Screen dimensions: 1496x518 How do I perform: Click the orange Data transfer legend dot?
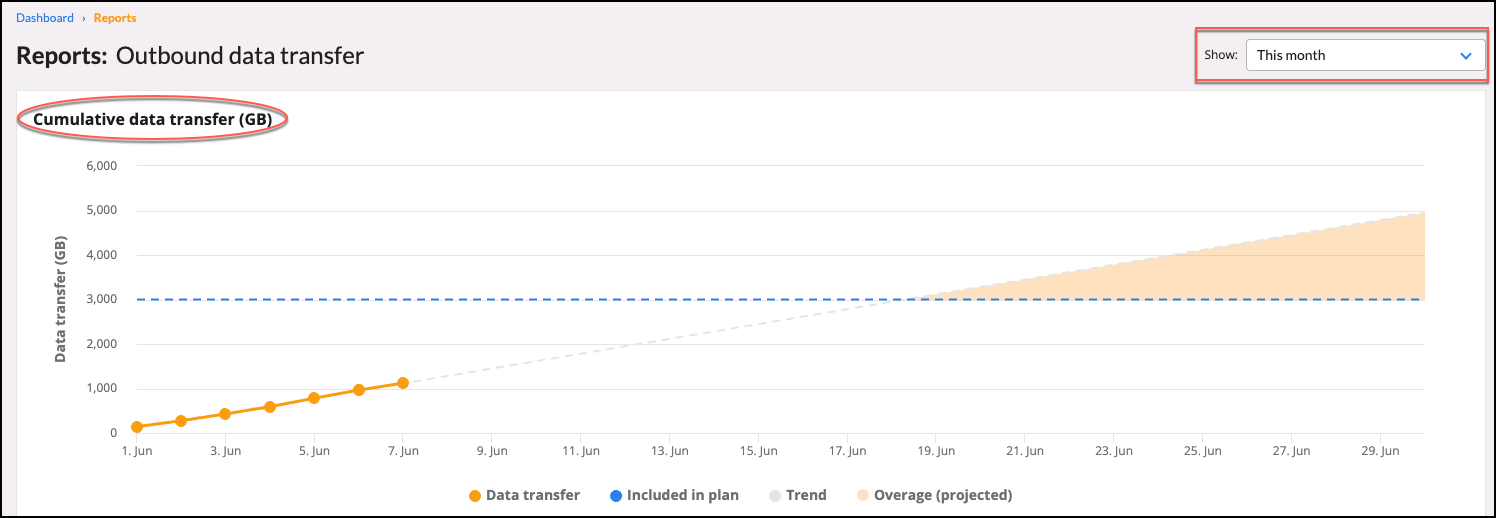point(474,495)
